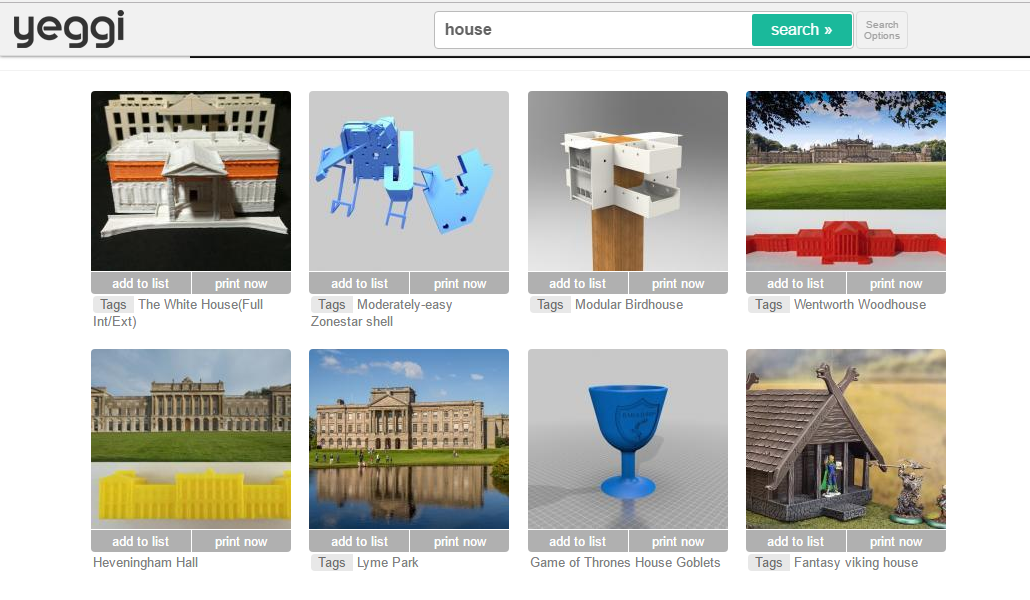Print the Wentworth Woodhouse model now
This screenshot has width=1030, height=600.
pyautogui.click(x=896, y=284)
